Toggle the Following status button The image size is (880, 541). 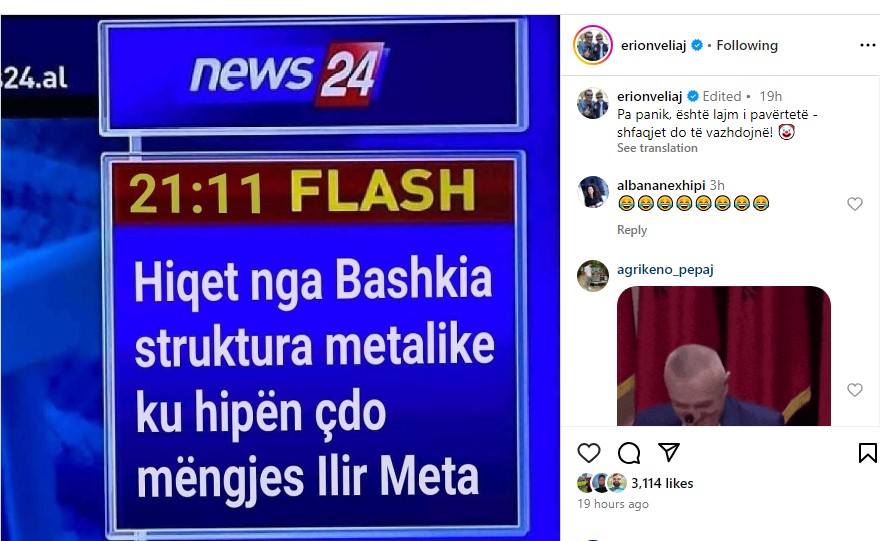click(747, 45)
